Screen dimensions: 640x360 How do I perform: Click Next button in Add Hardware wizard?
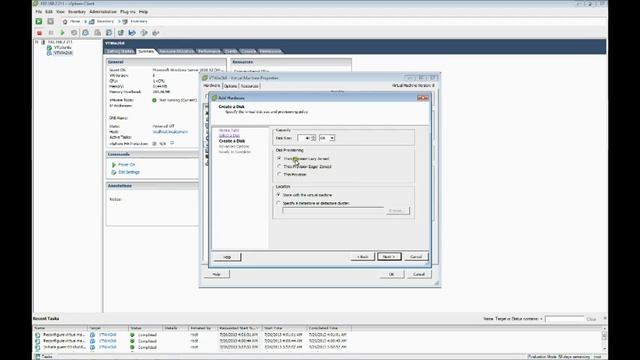(x=389, y=257)
